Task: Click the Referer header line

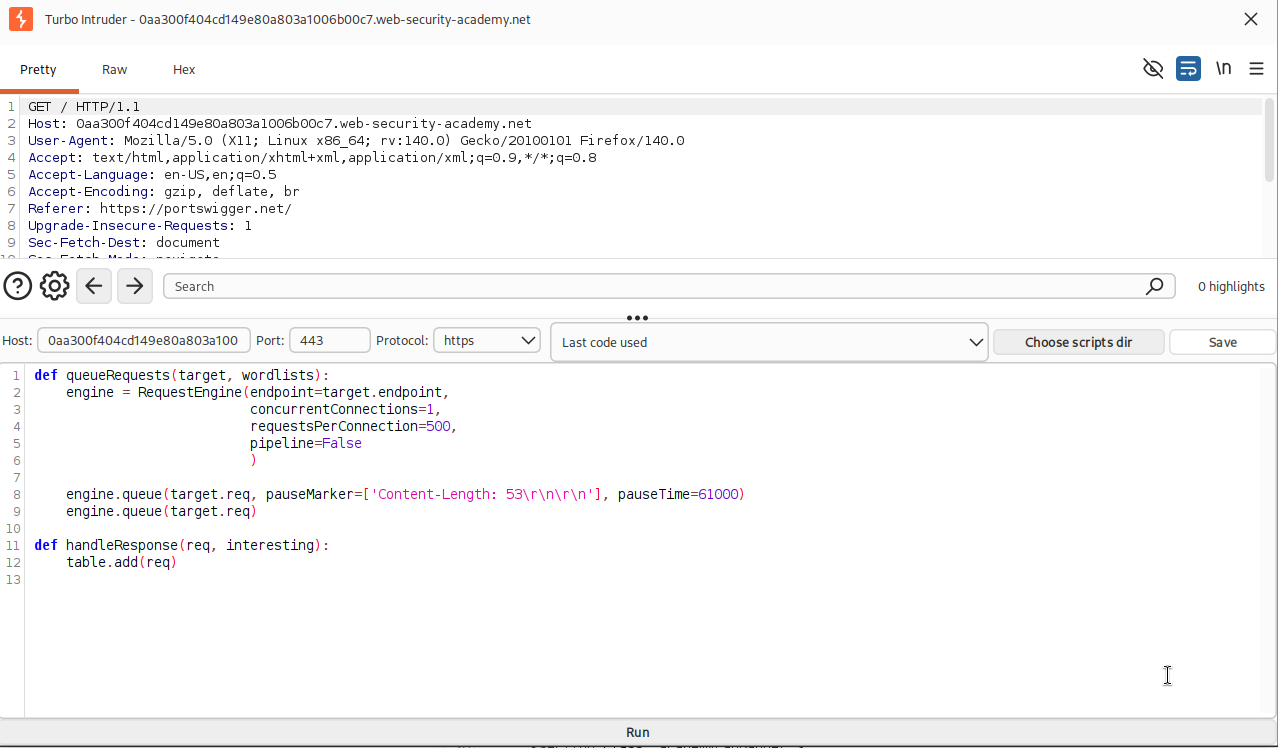Action: 160,209
